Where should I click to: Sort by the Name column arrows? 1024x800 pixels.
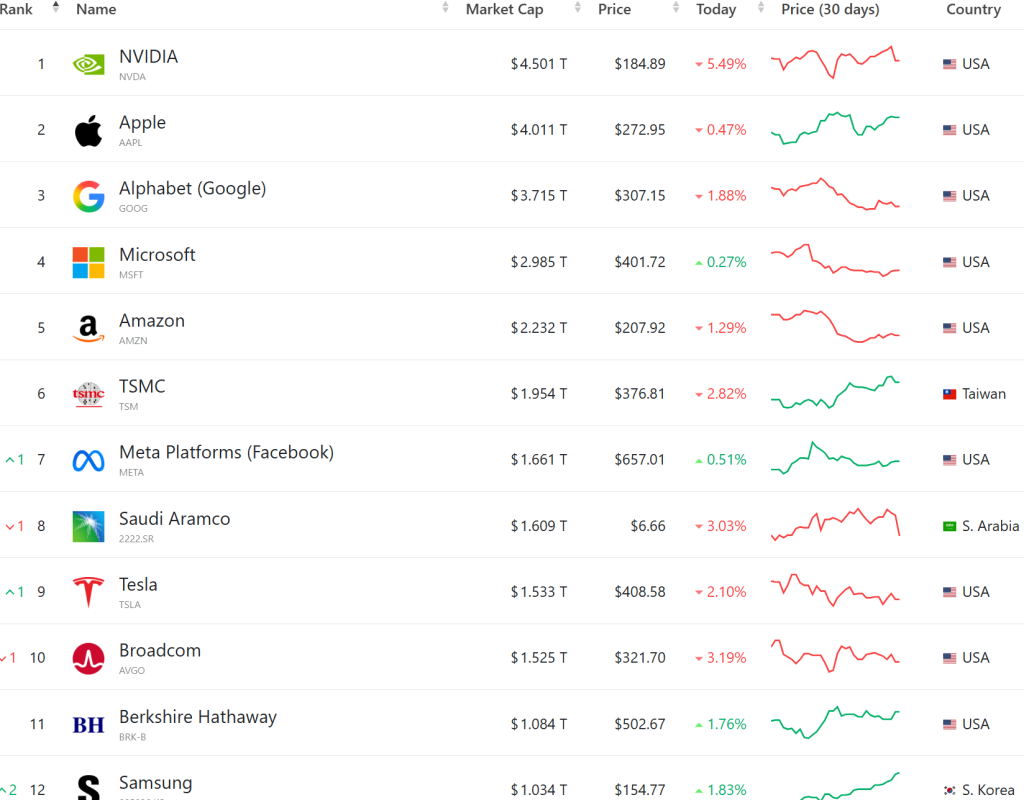(x=445, y=9)
